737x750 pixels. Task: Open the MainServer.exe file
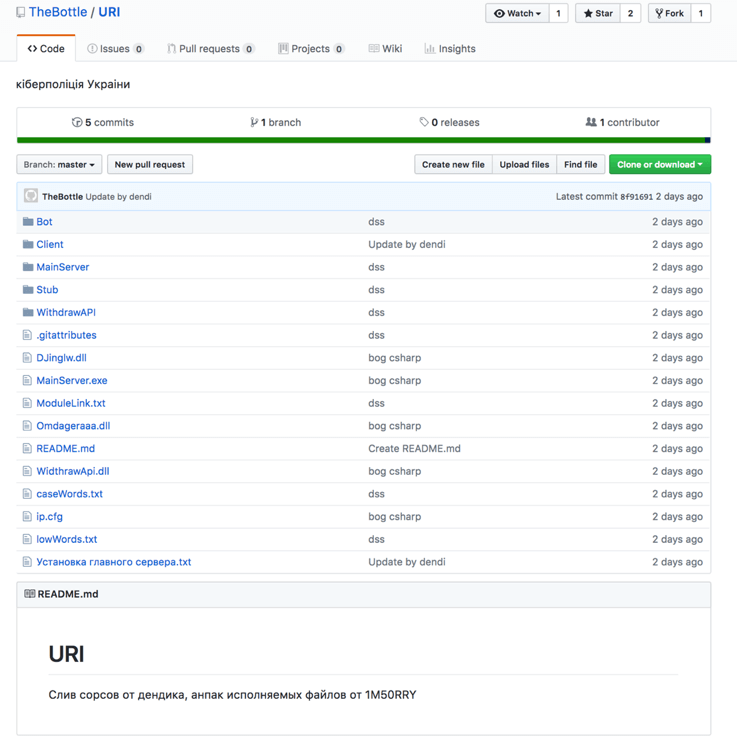[72, 381]
